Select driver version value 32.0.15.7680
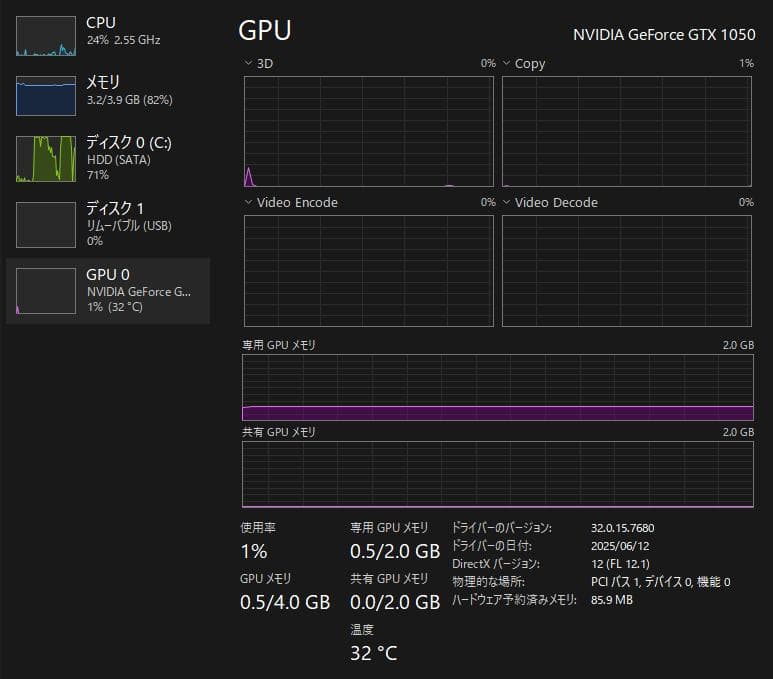Viewport: 773px width, 679px height. click(623, 528)
